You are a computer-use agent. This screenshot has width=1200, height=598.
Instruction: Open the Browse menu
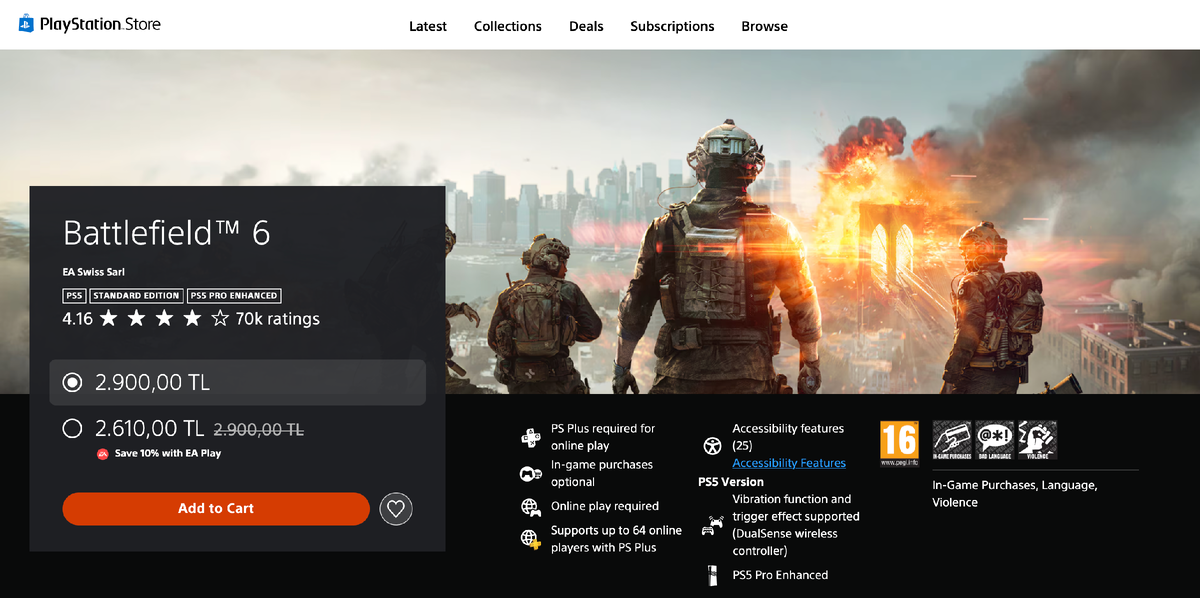[x=764, y=26]
